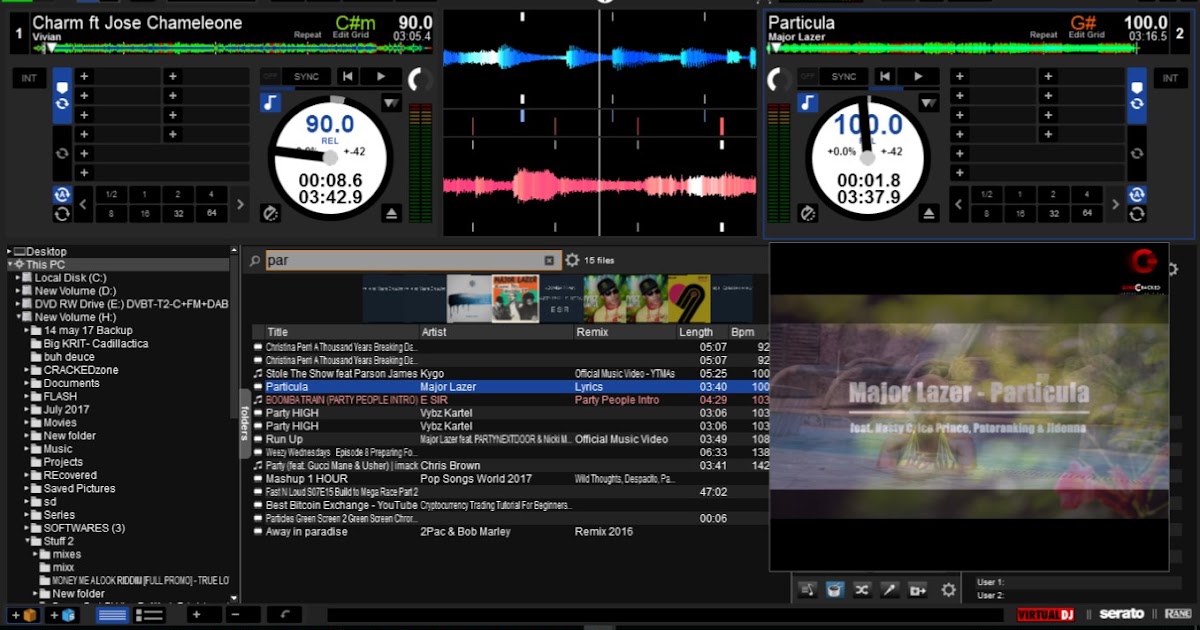Open video panel settings gear icon
Screen dimensions: 1200x630
click(x=949, y=590)
